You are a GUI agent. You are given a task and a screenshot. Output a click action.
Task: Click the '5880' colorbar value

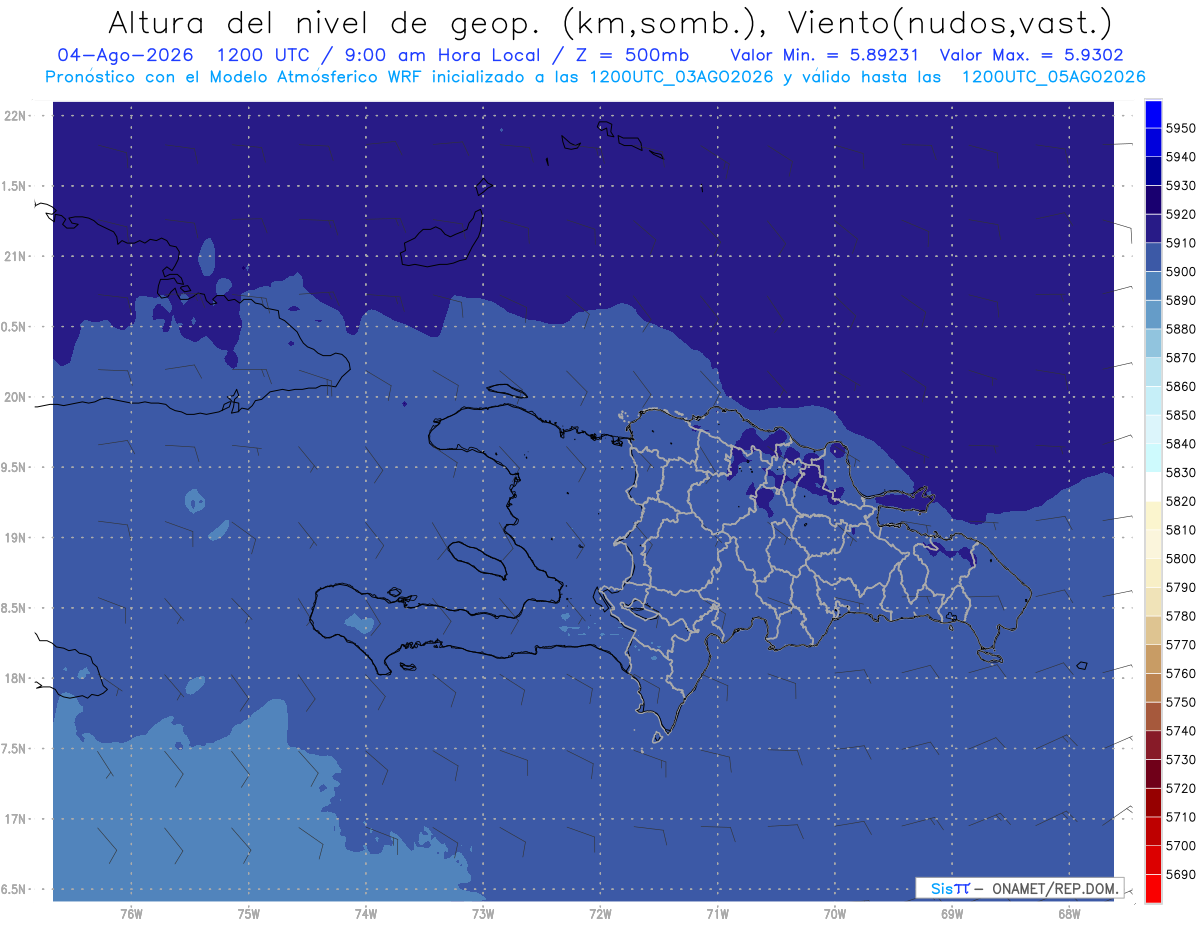[x=1180, y=329]
